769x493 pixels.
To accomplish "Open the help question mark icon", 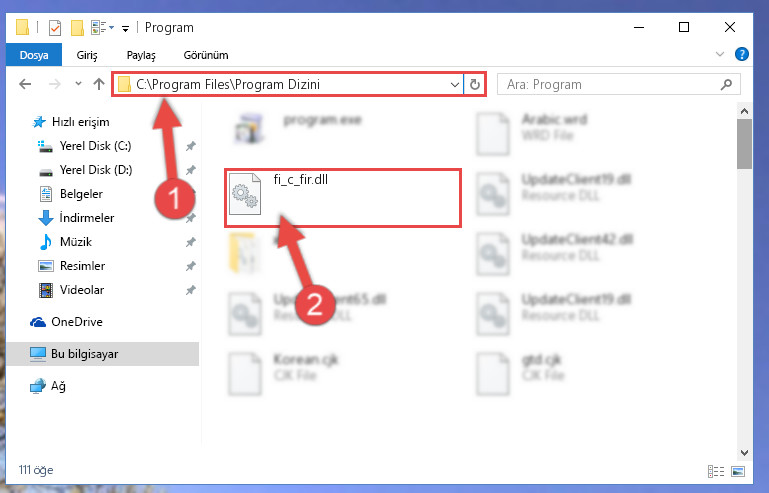I will (x=742, y=54).
